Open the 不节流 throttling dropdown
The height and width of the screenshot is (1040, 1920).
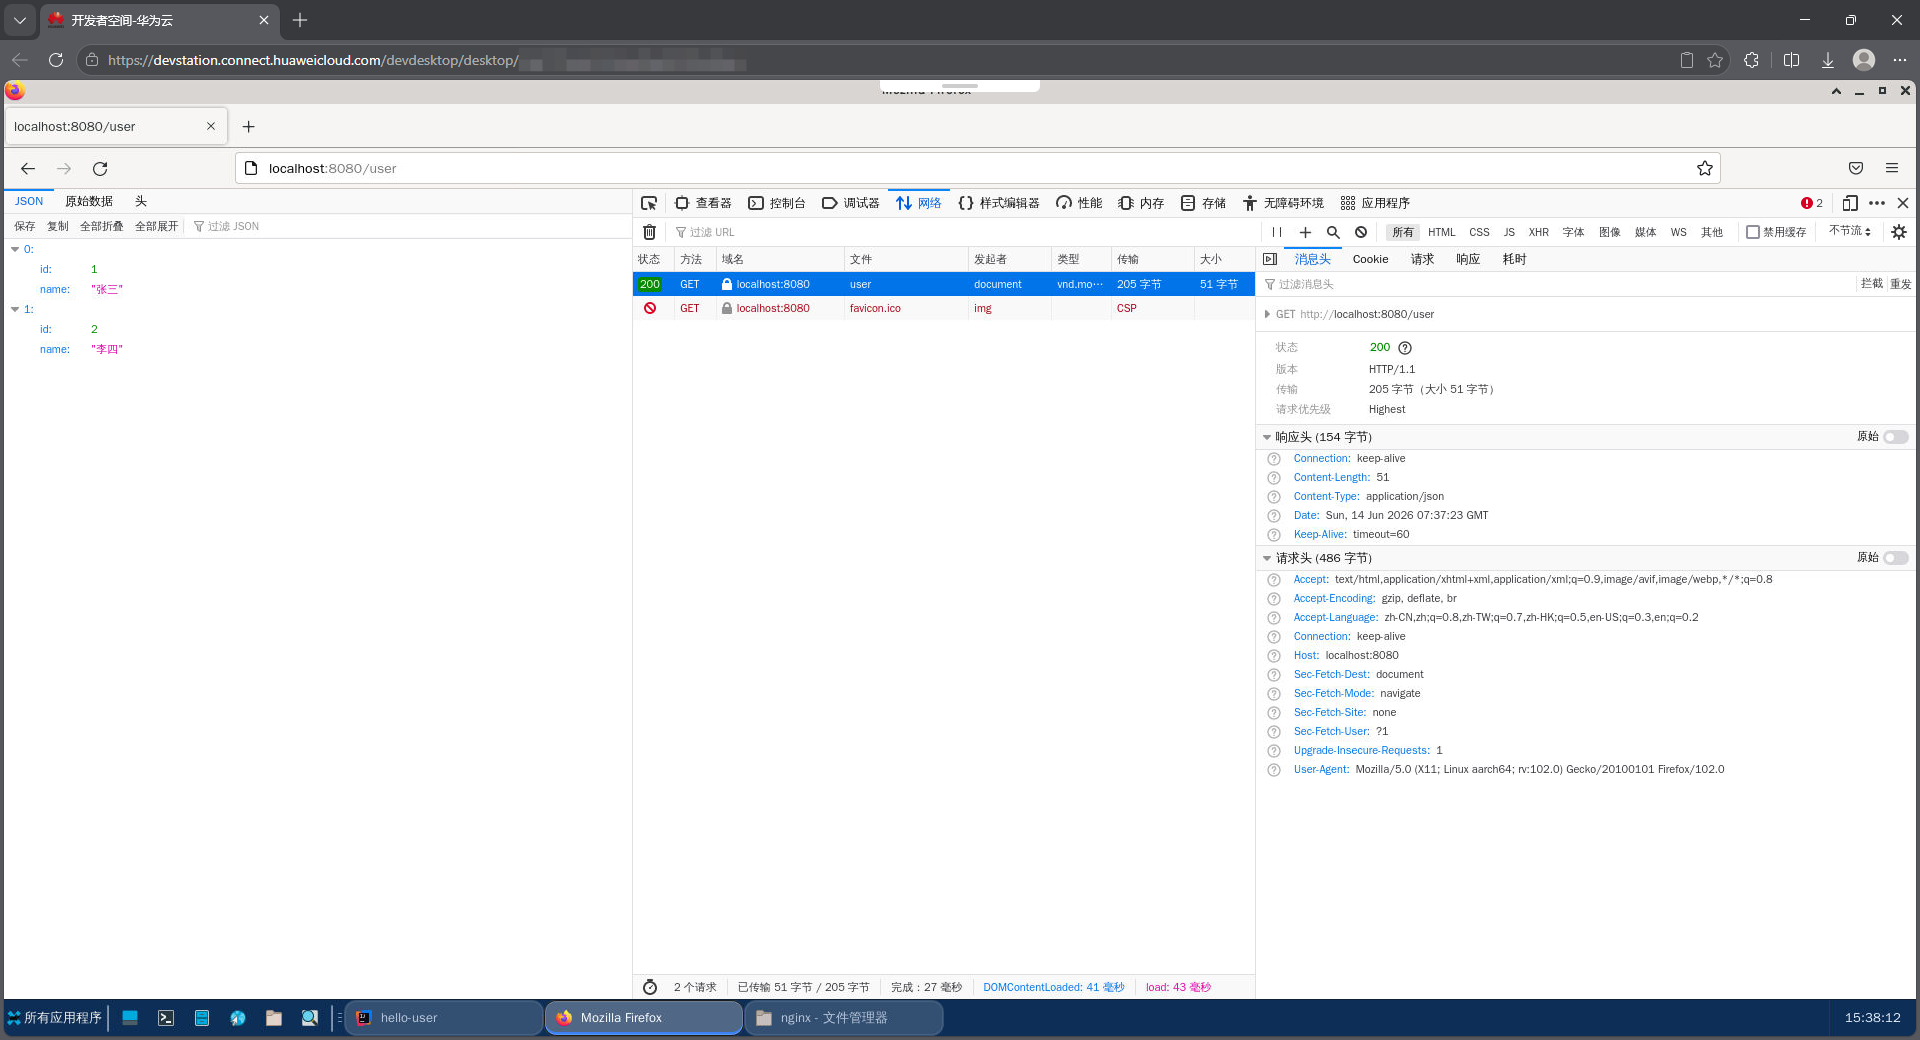click(x=1850, y=231)
